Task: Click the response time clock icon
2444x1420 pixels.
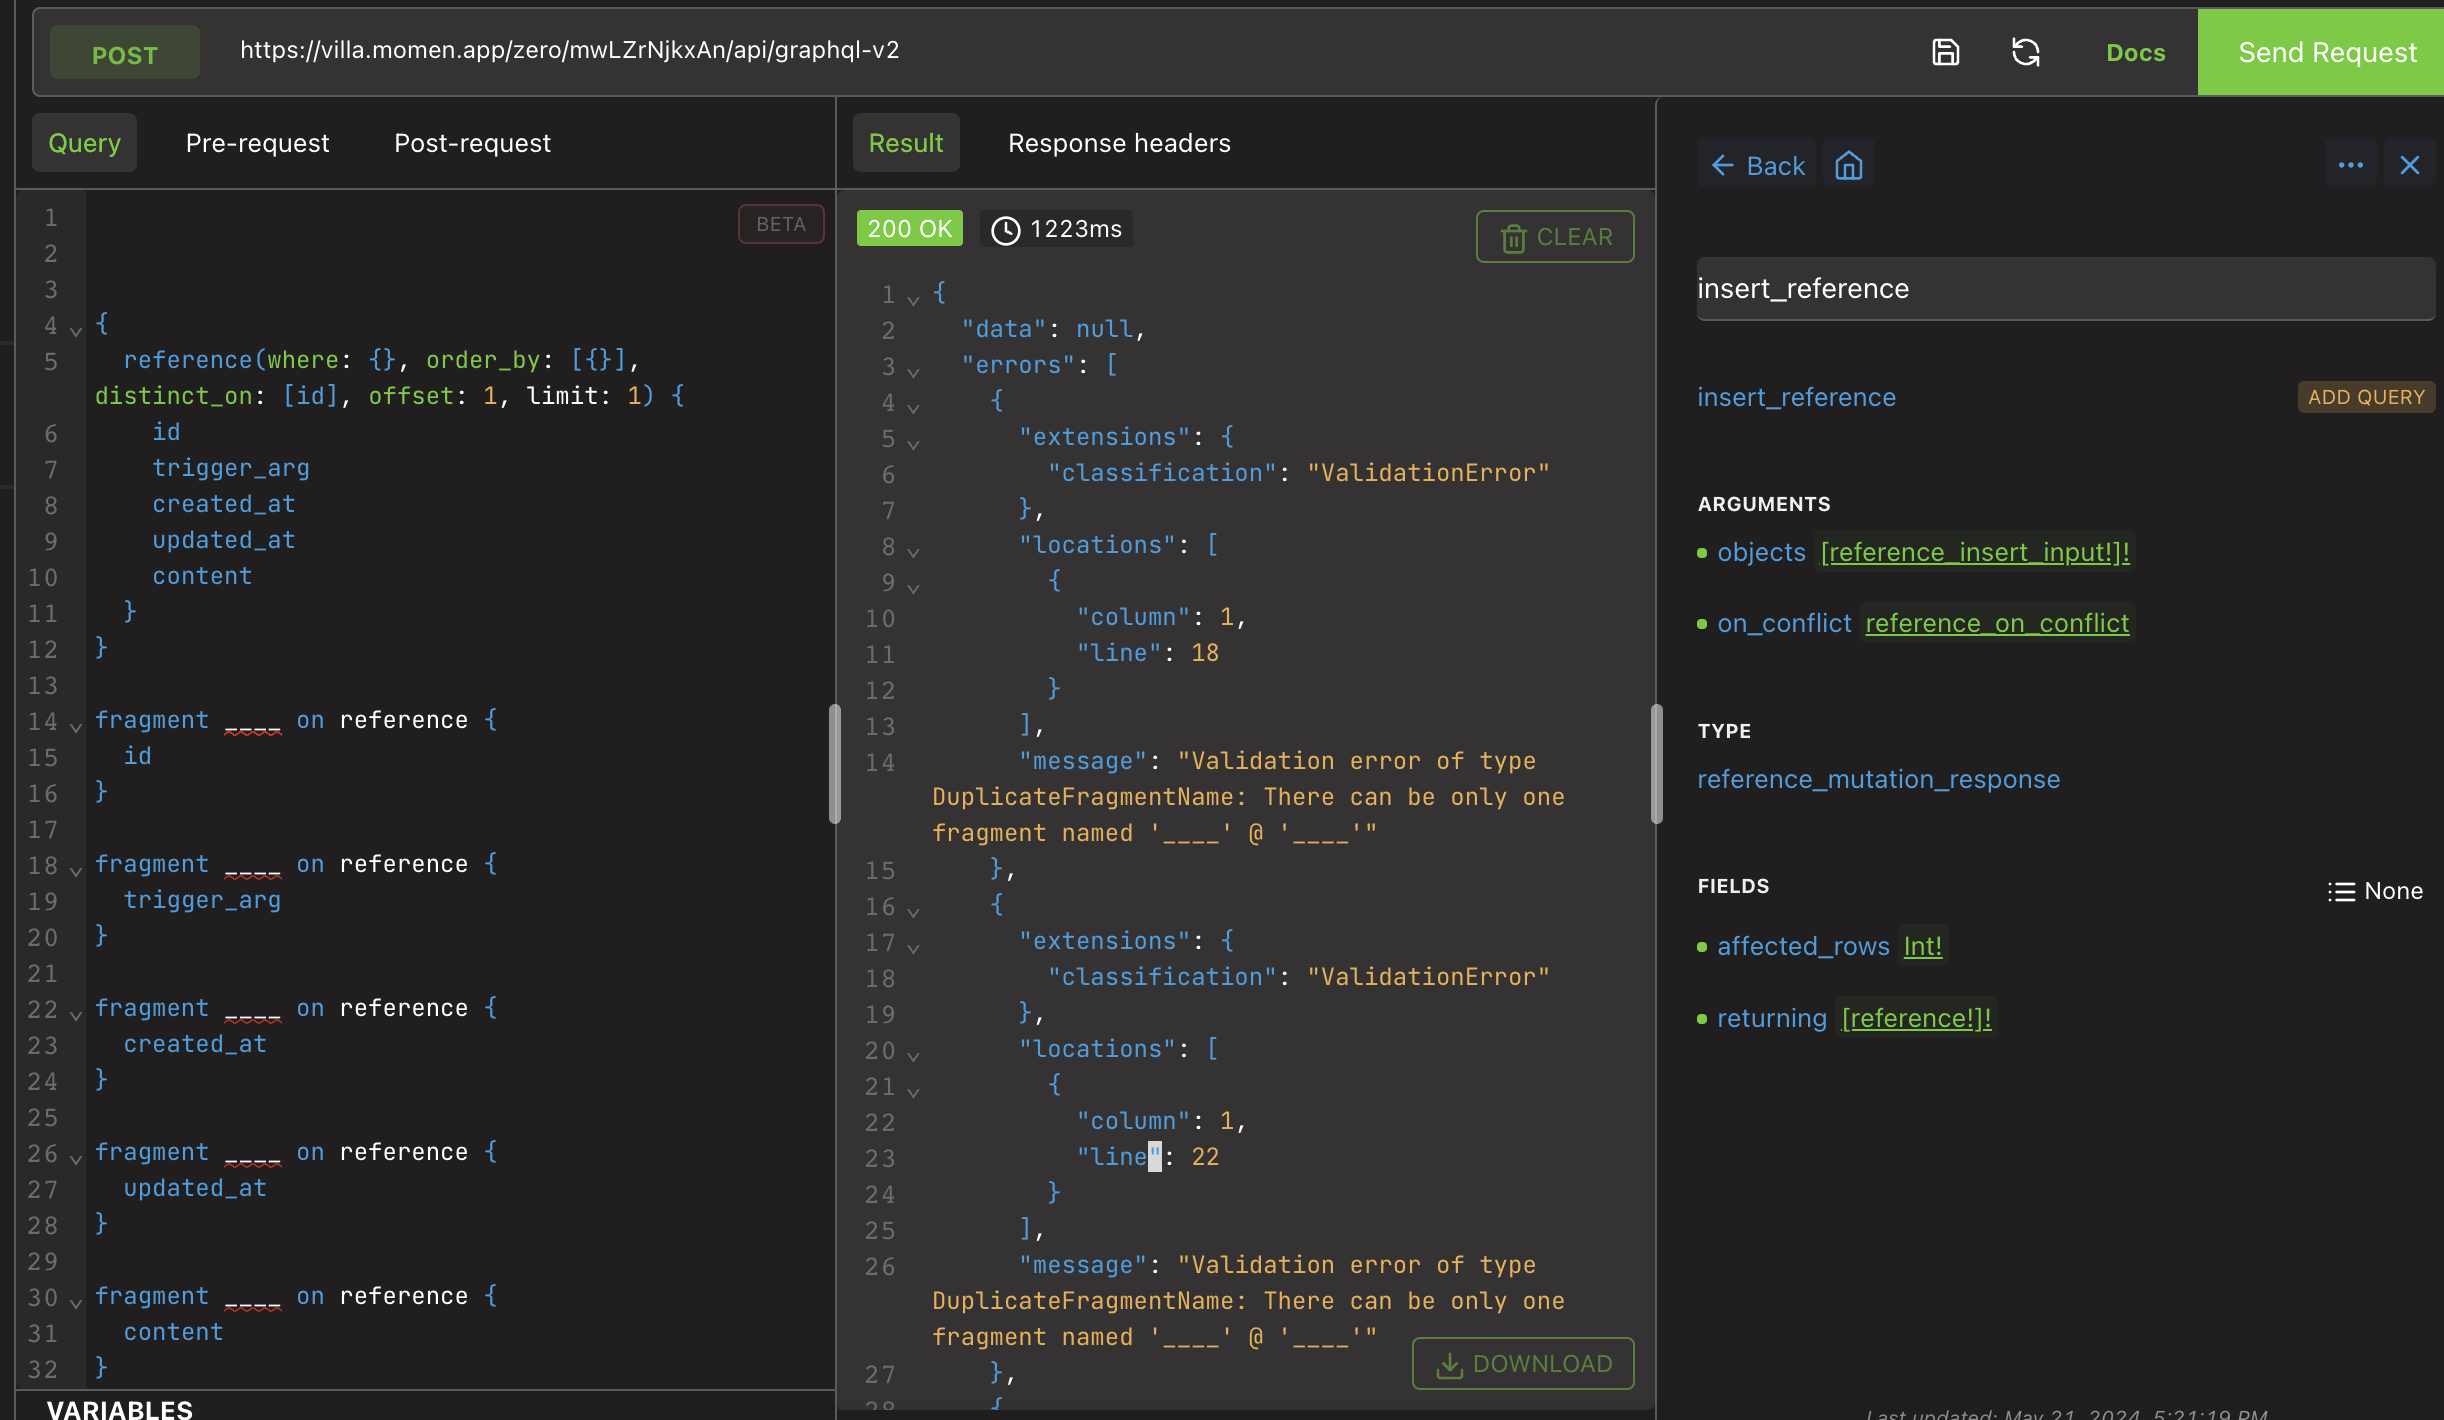Action: click(1005, 230)
